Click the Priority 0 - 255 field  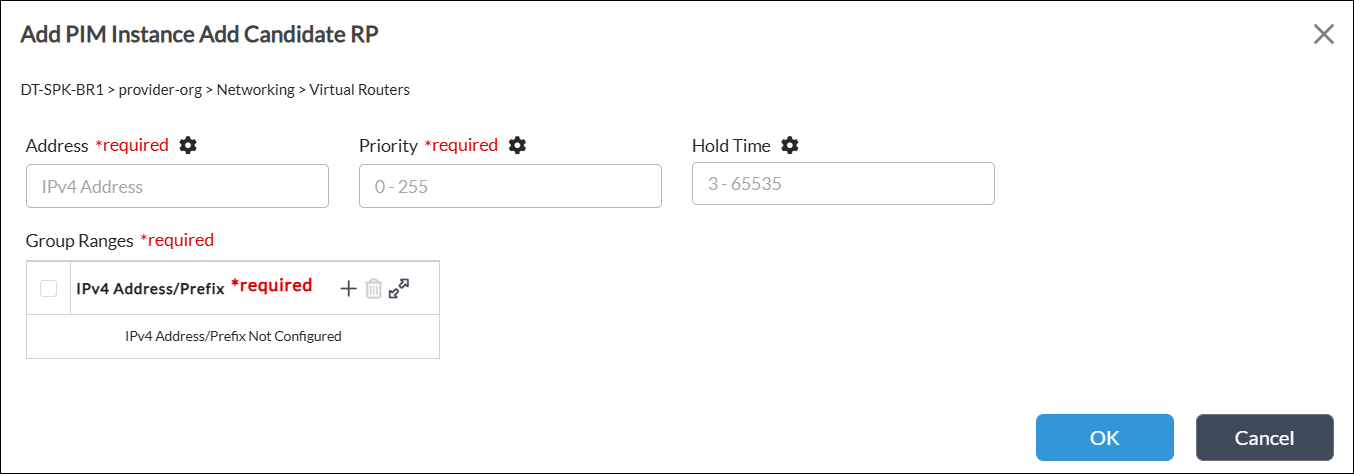510,186
